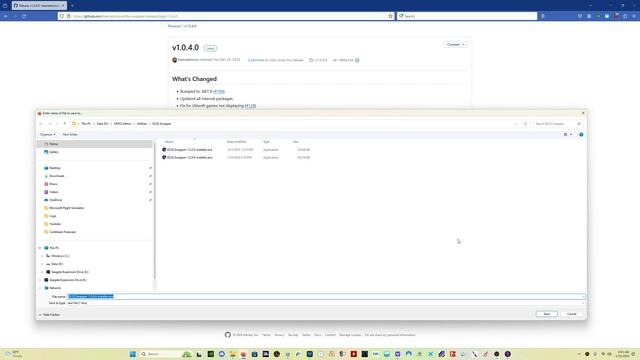Click the Latest badge next to v1.0.4.0

210,48
